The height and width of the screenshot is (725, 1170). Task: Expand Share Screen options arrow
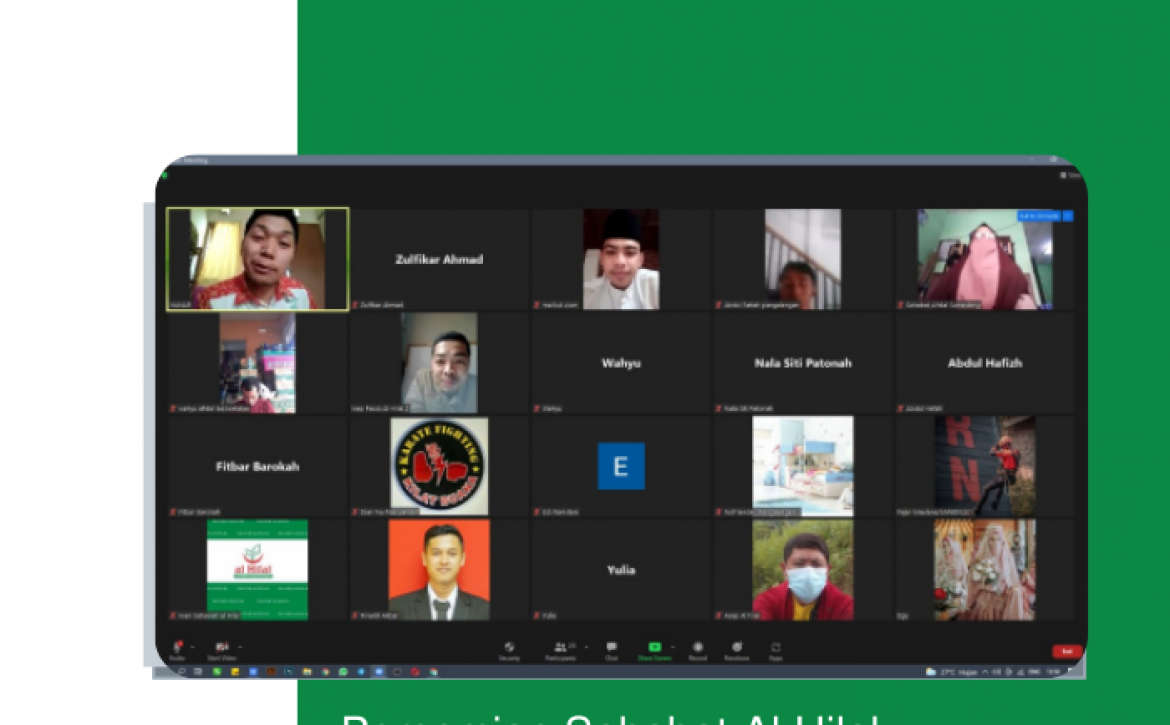click(x=671, y=647)
